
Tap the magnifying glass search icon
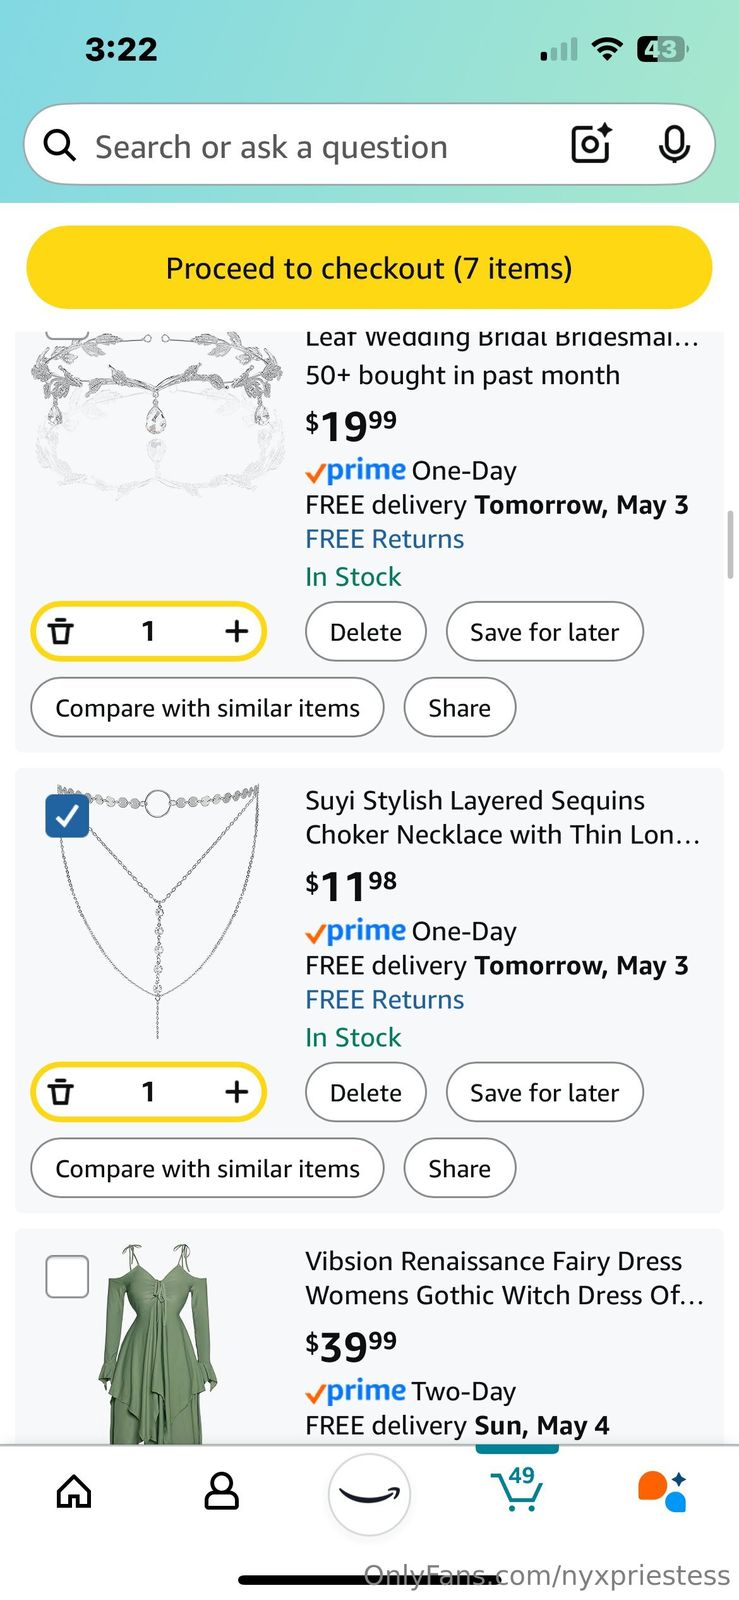60,146
